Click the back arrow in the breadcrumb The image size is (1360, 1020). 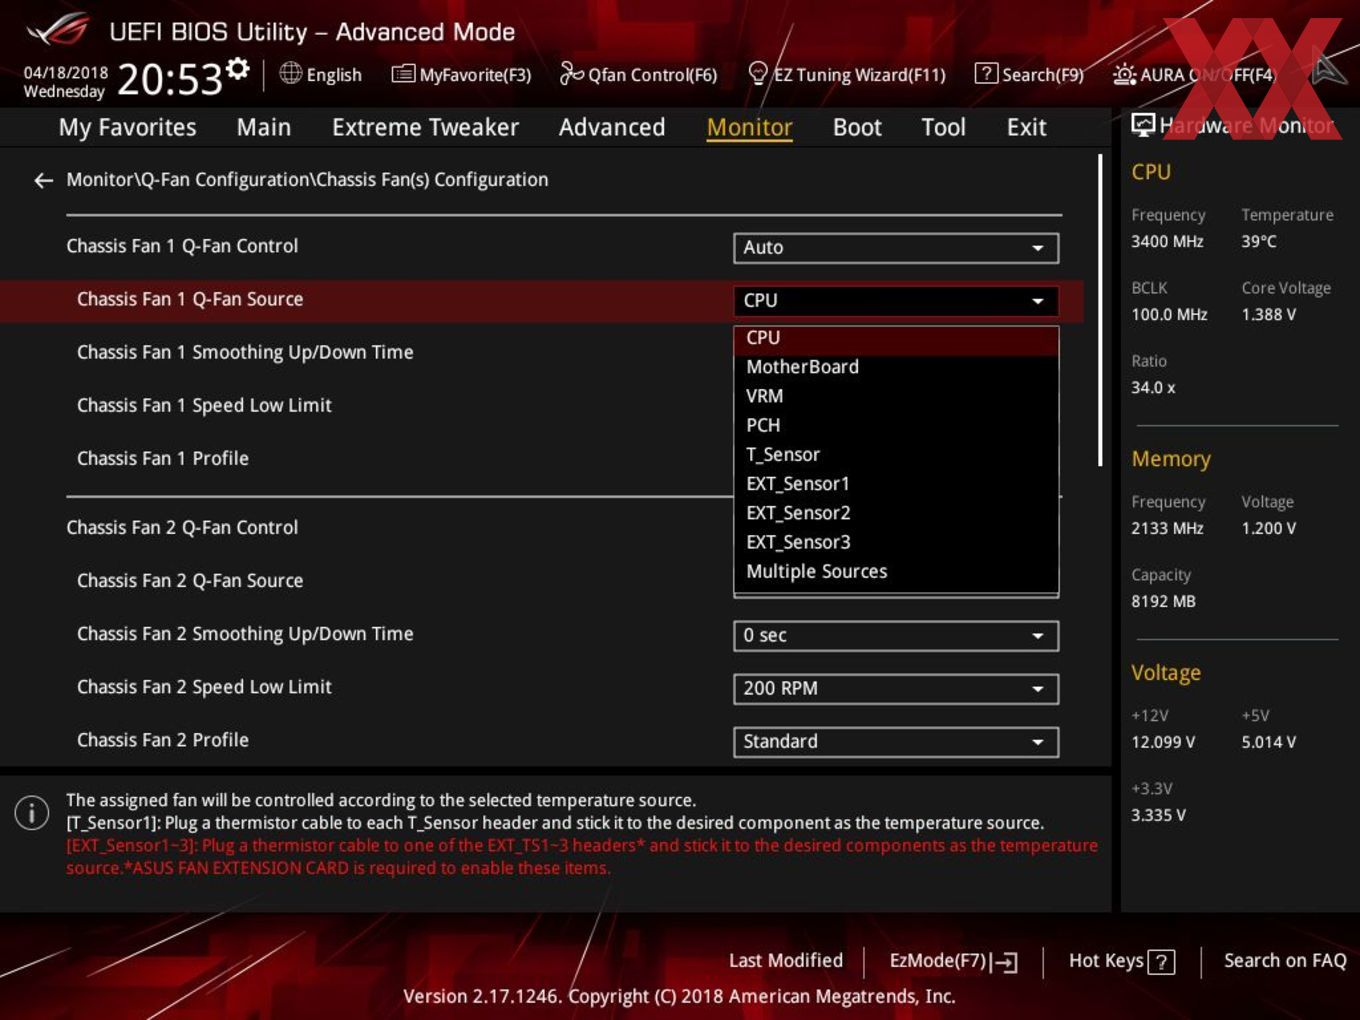[x=43, y=180]
